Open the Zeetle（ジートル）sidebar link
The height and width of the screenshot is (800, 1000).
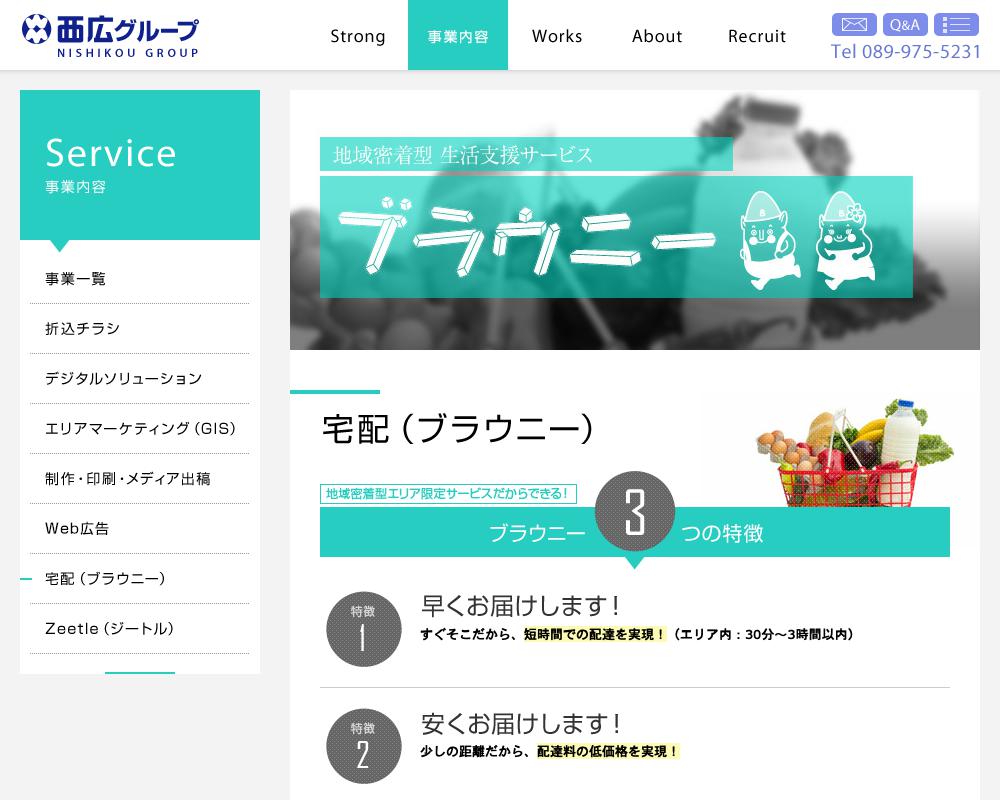[109, 628]
